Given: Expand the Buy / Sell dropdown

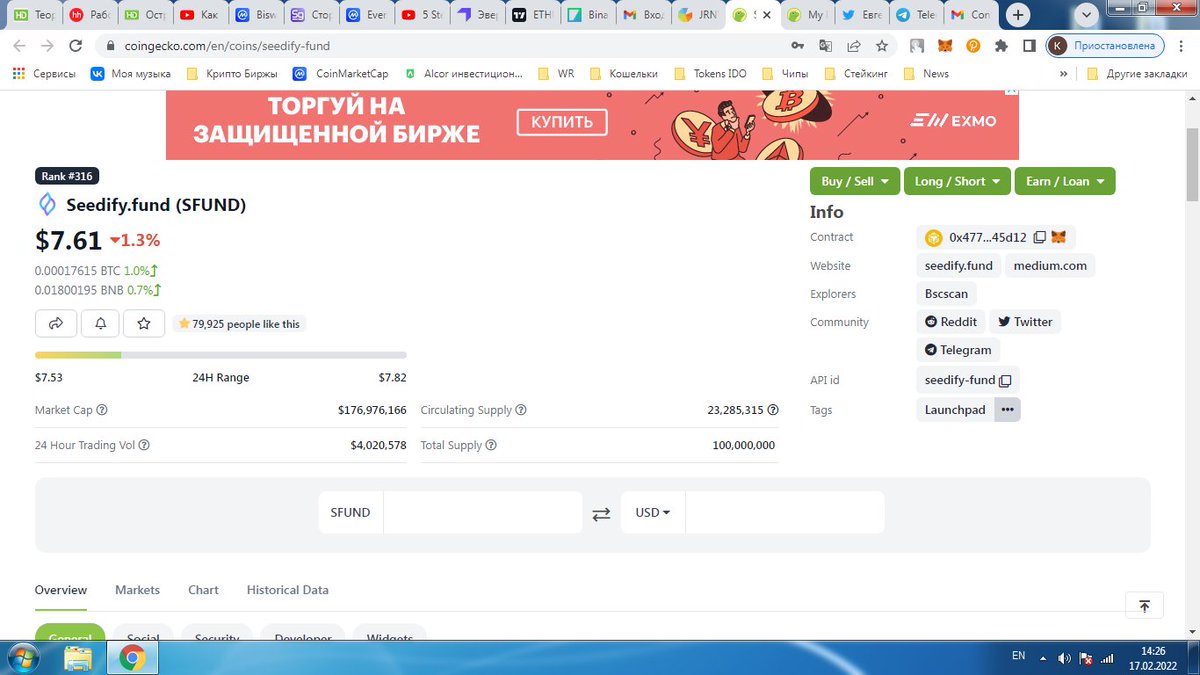Looking at the screenshot, I should pyautogui.click(x=854, y=181).
